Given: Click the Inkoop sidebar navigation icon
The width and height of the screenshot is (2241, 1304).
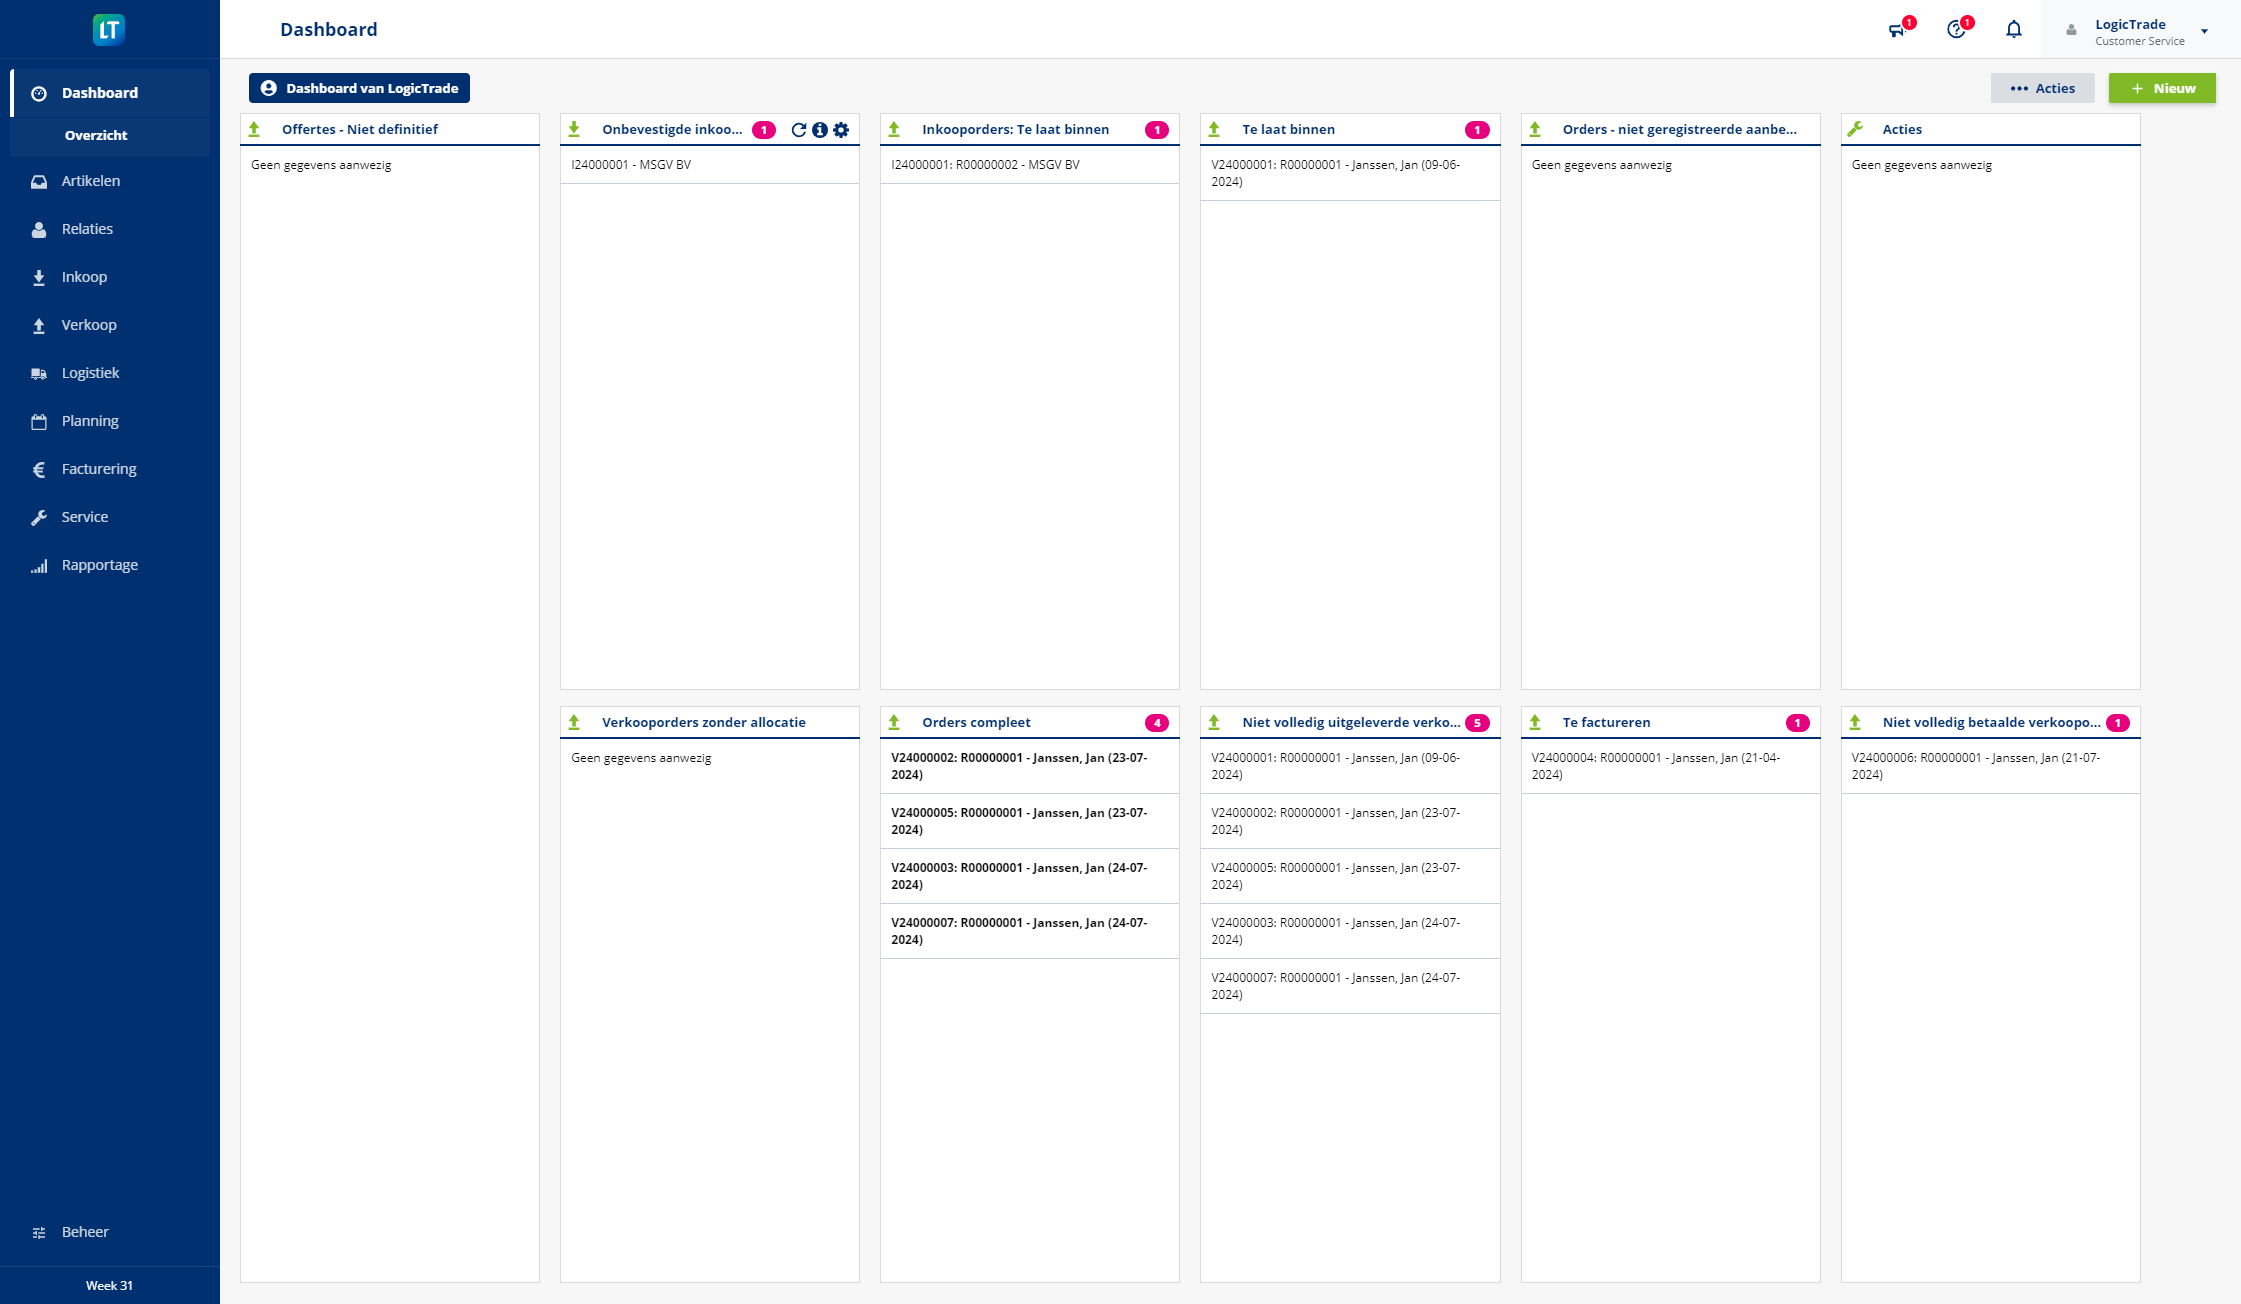Looking at the screenshot, I should pos(39,276).
